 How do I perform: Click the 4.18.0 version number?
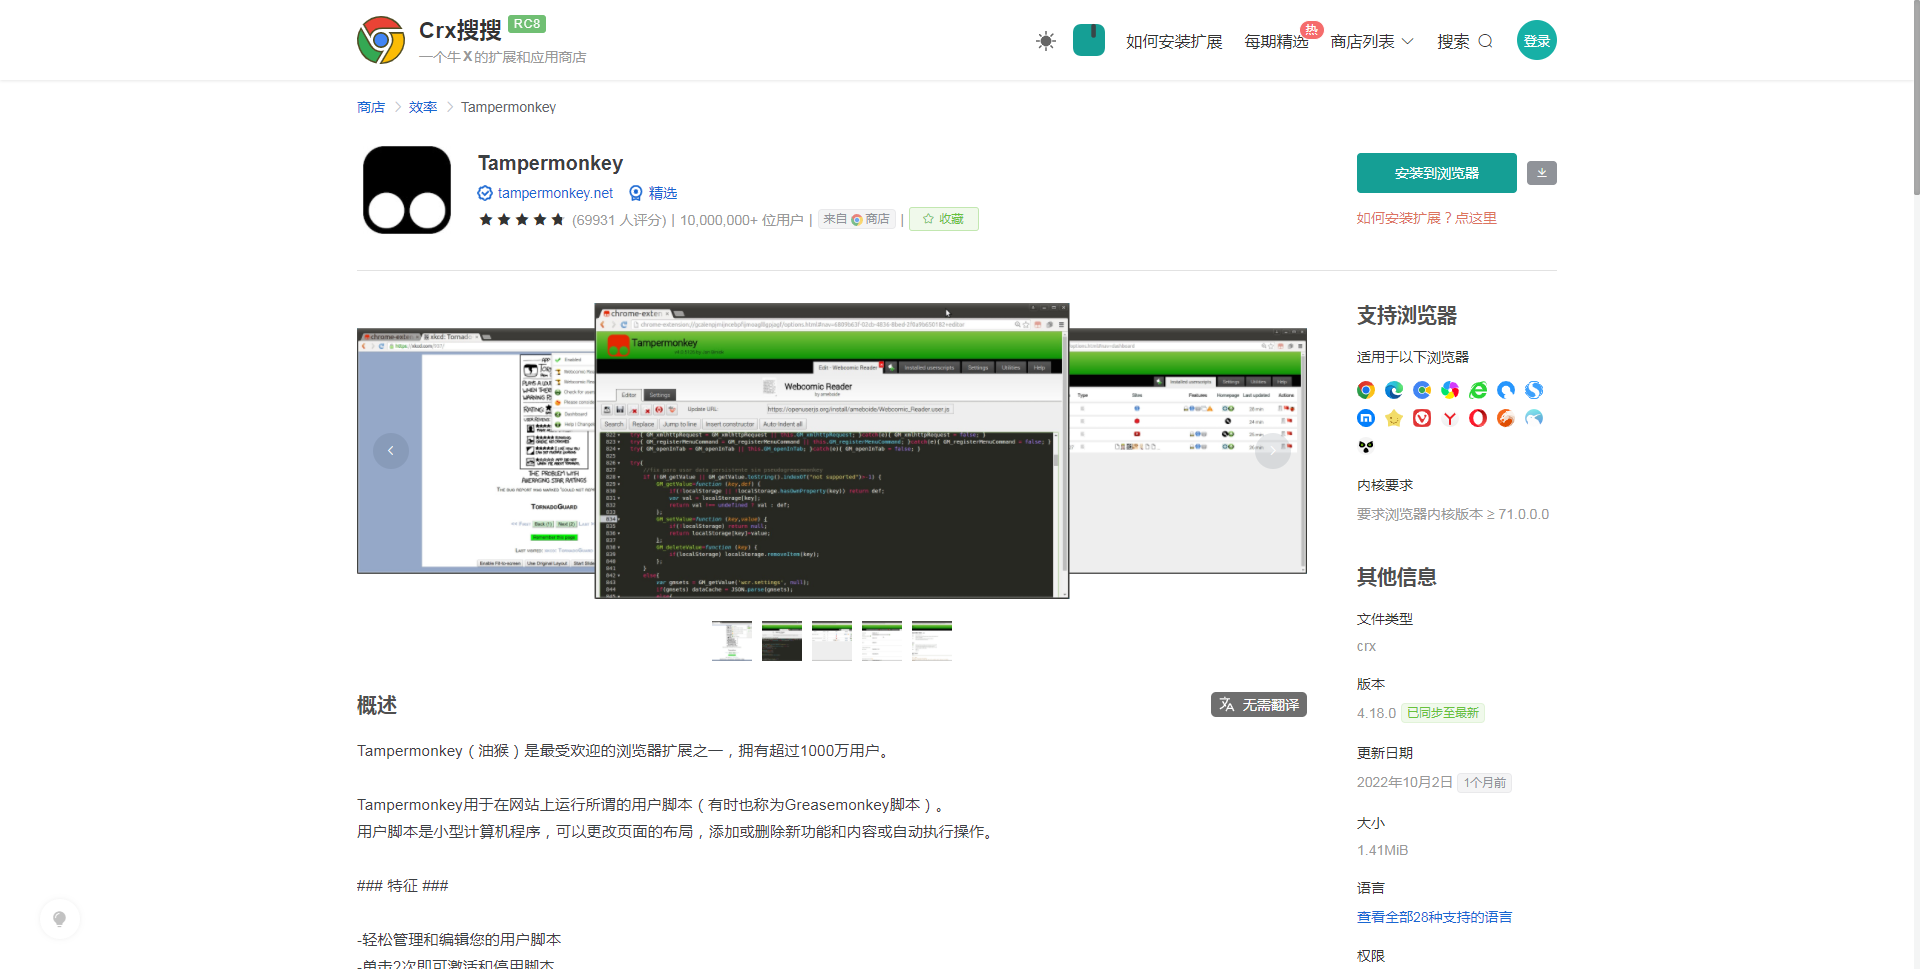click(x=1376, y=713)
